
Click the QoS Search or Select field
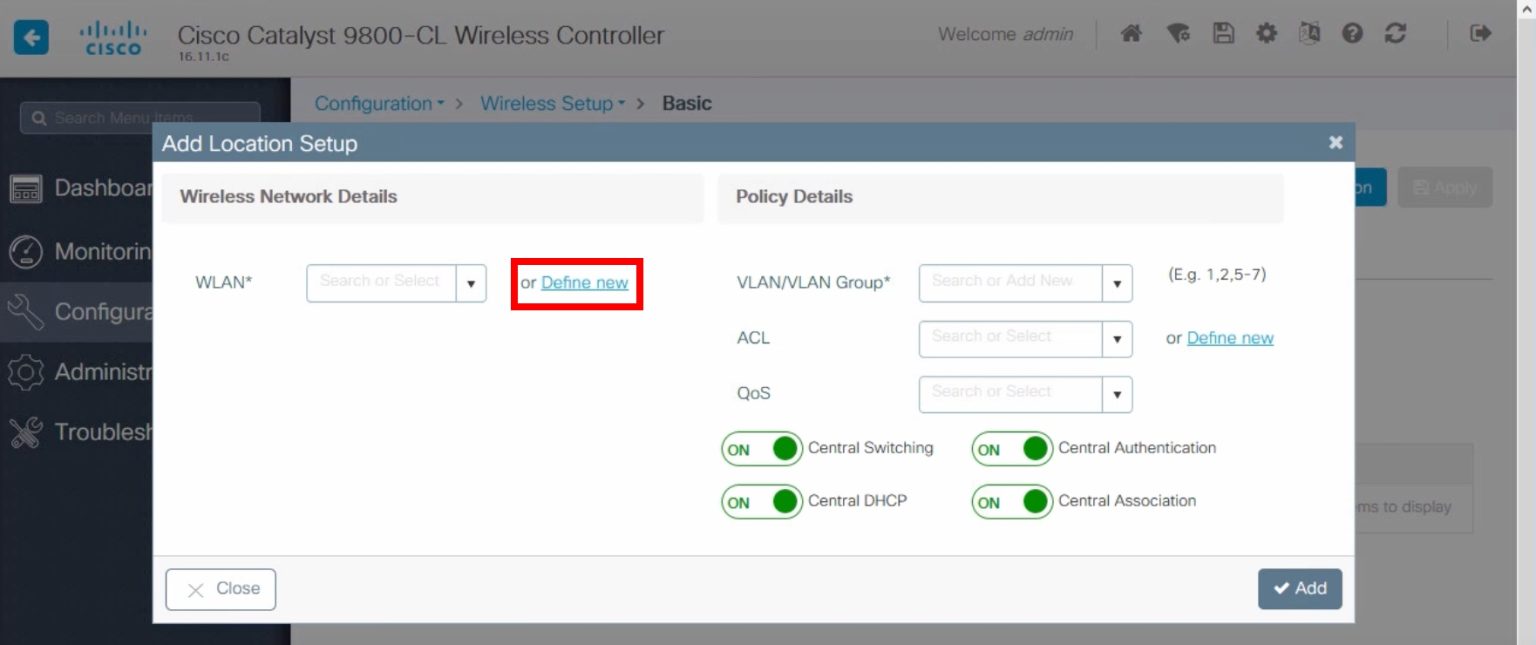click(x=1010, y=394)
